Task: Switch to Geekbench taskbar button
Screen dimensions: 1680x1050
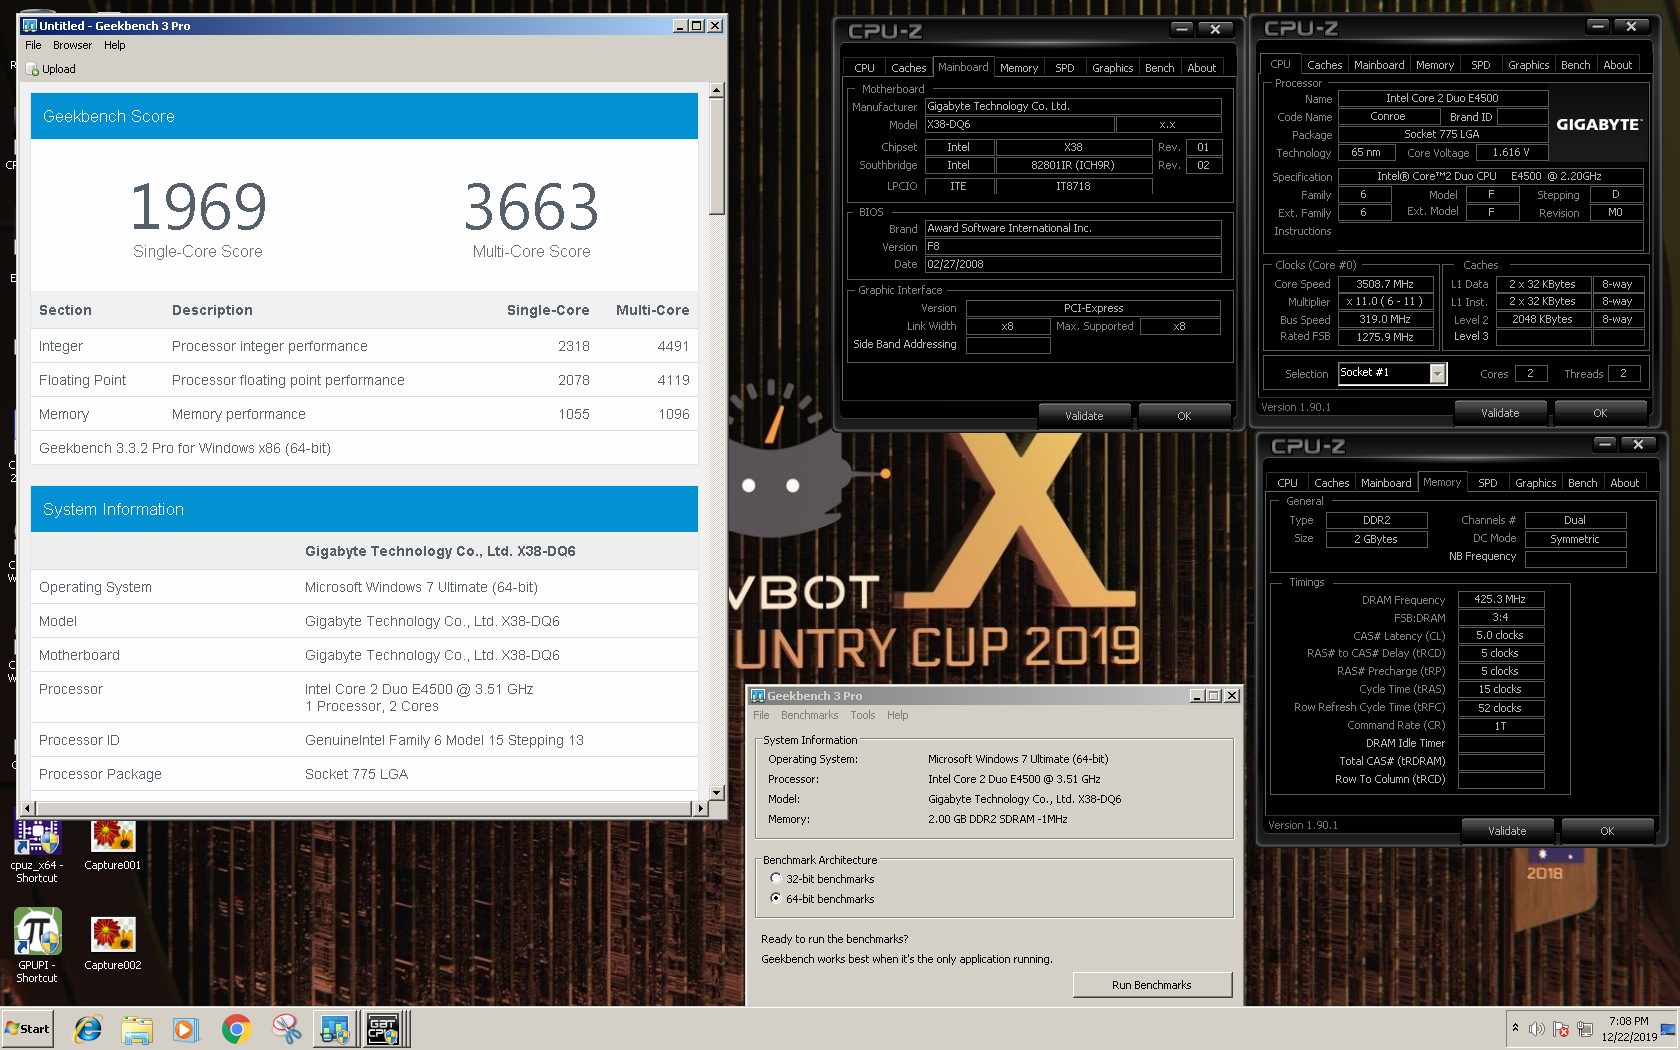Action: (x=335, y=1029)
